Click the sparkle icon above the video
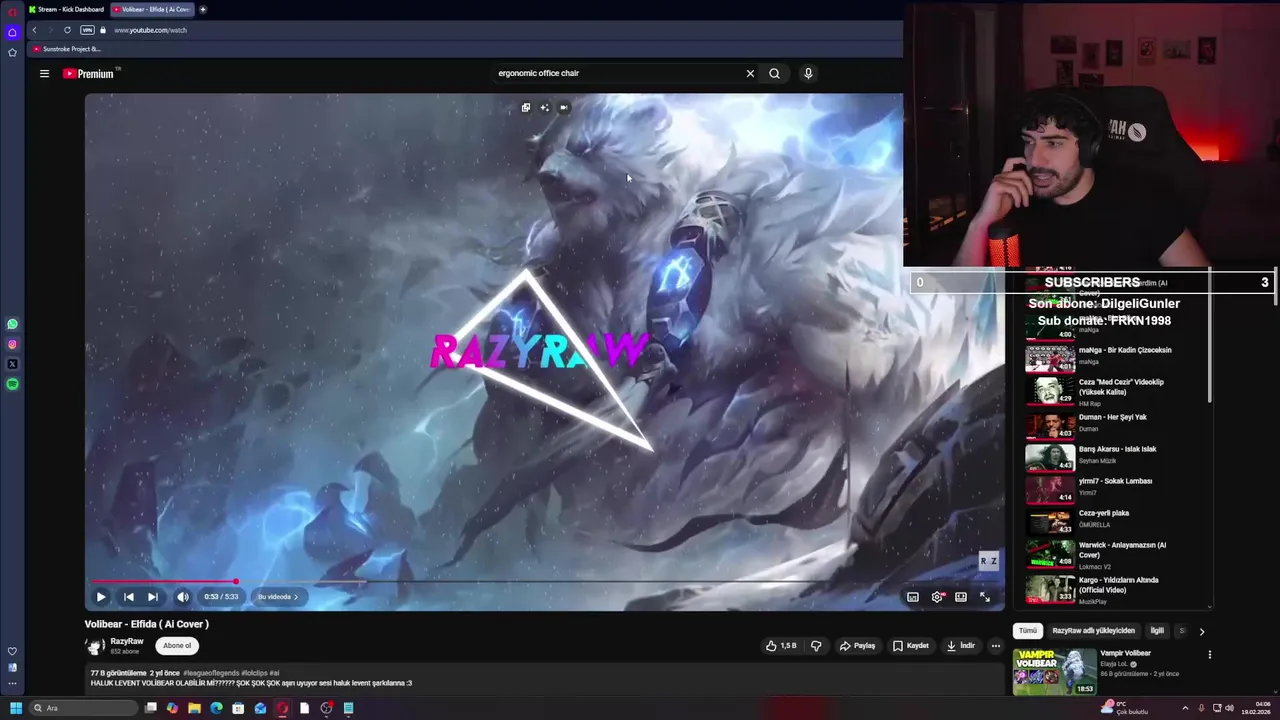Screen dimensions: 1280x720 [x=545, y=108]
